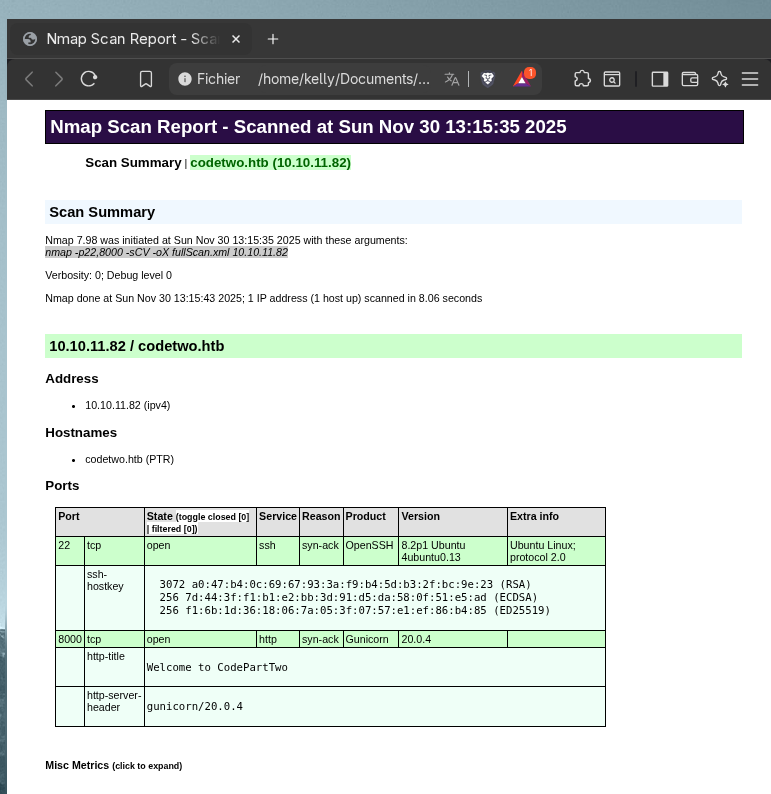Reload the Nmap report page
Screen dimensions: 771x794
(88, 79)
